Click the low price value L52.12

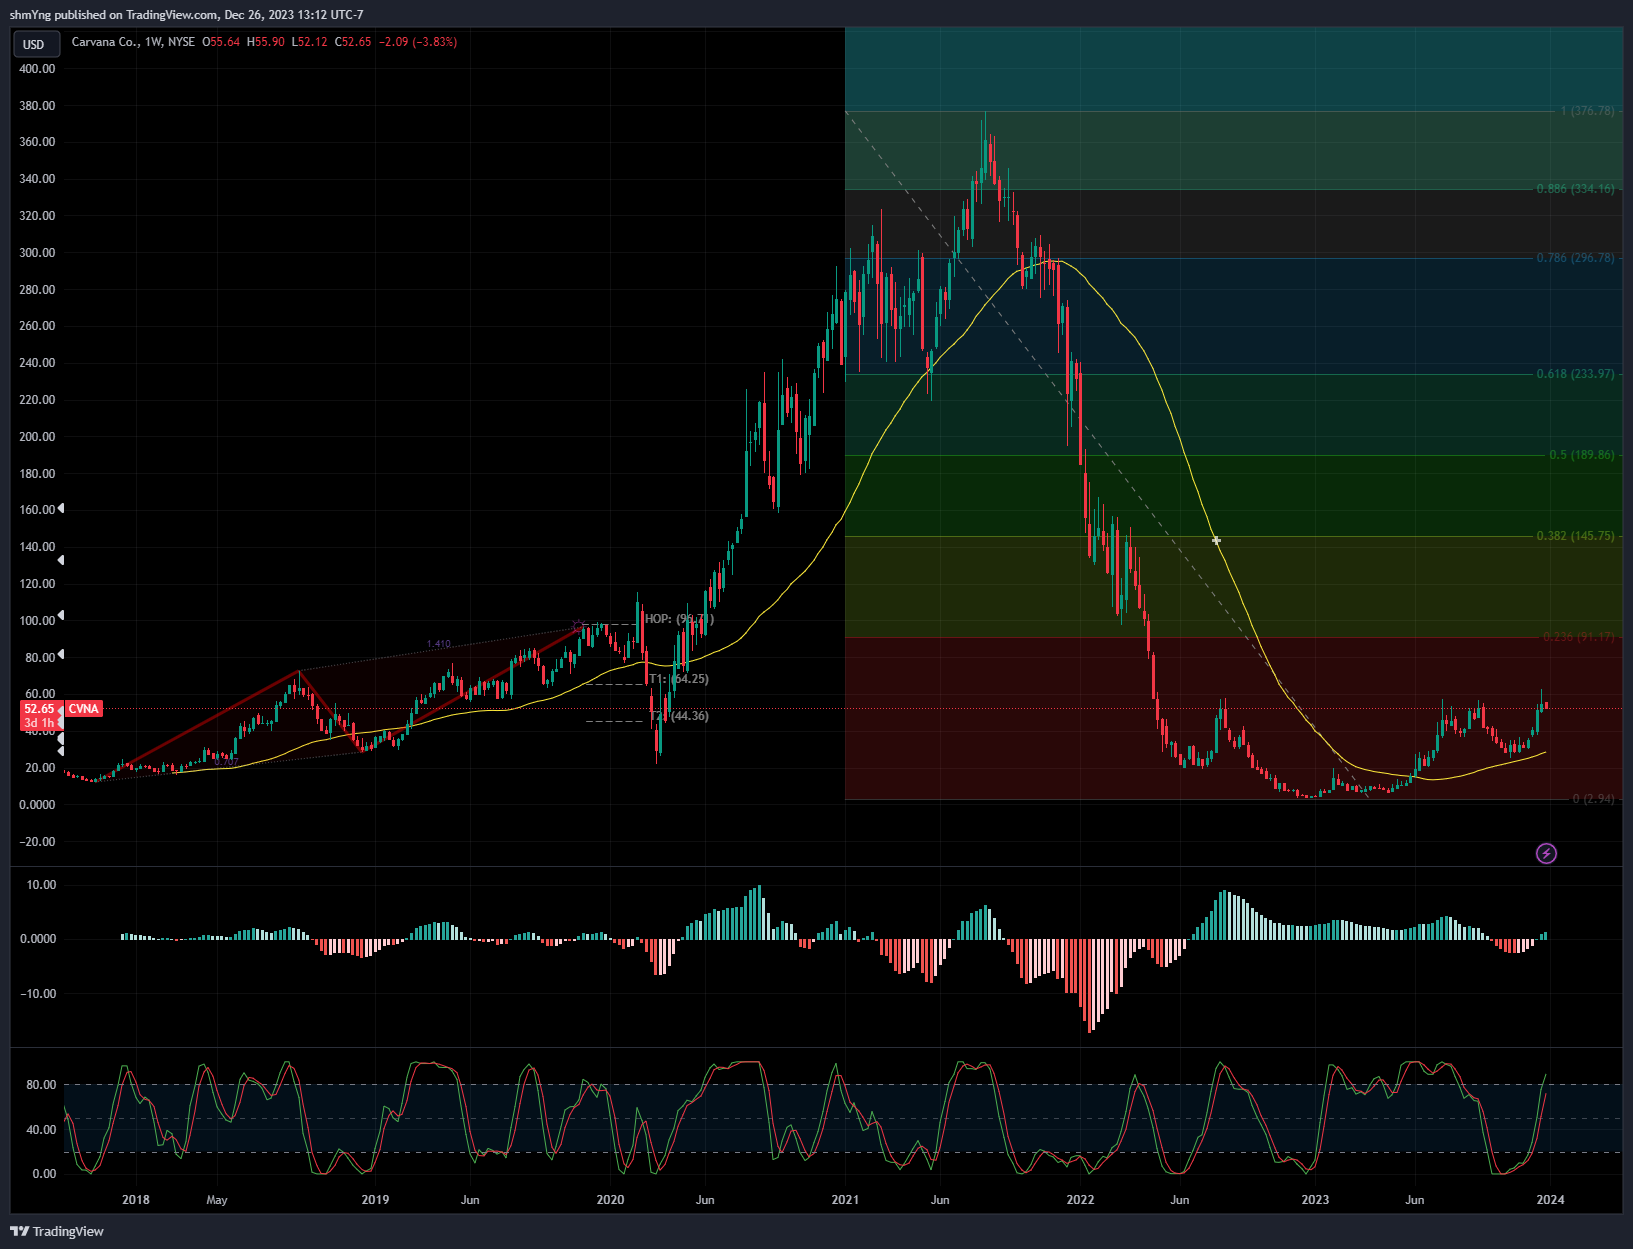[x=309, y=42]
